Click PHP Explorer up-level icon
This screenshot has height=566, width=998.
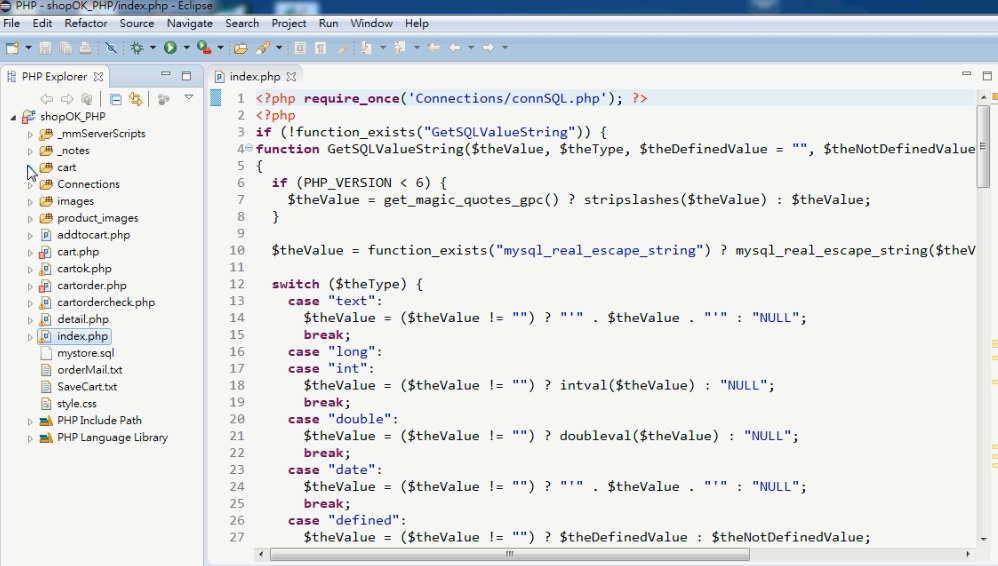point(87,99)
